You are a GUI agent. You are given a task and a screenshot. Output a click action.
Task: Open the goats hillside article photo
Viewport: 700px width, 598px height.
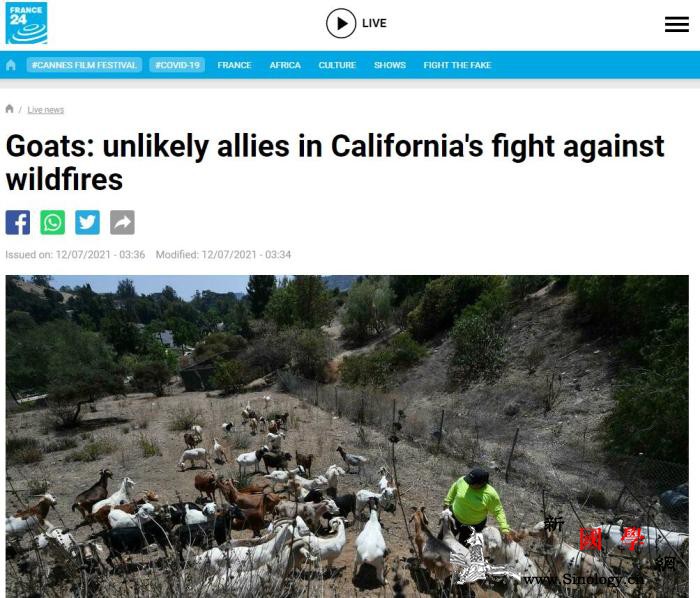(347, 436)
